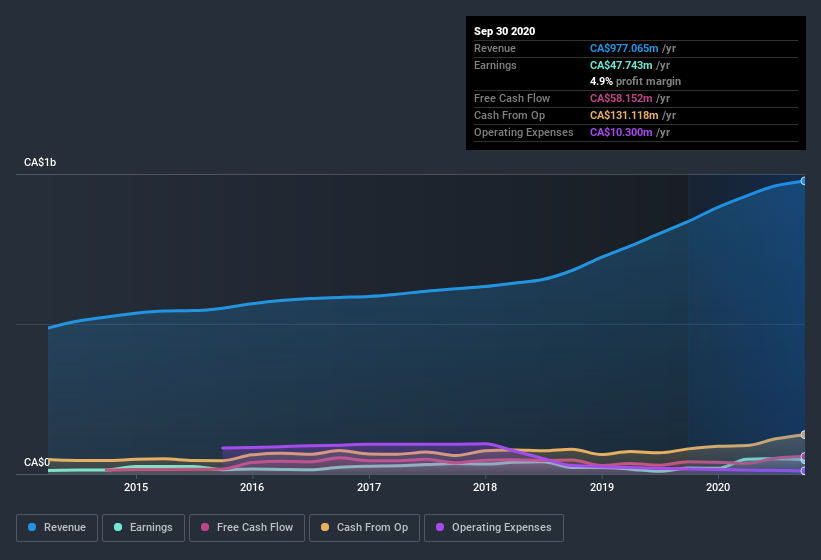Click the 2018 x-axis label

point(485,487)
